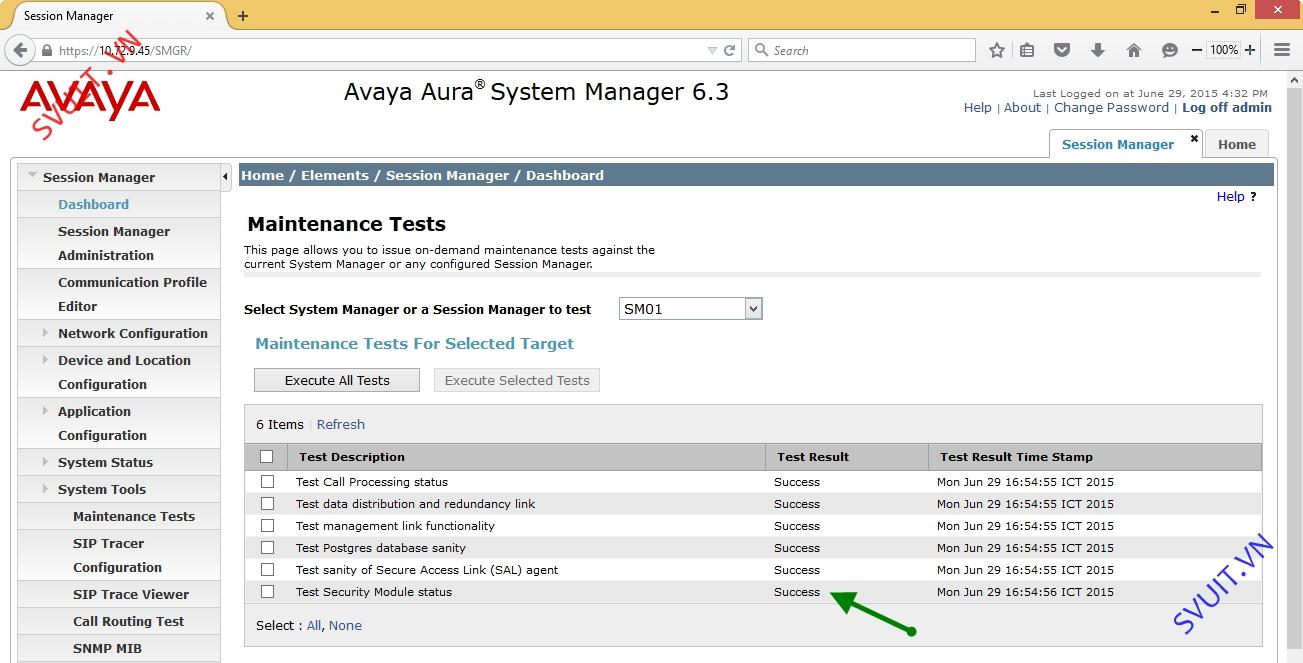
Task: Open the SM01 target selection dropdown
Action: coord(691,309)
